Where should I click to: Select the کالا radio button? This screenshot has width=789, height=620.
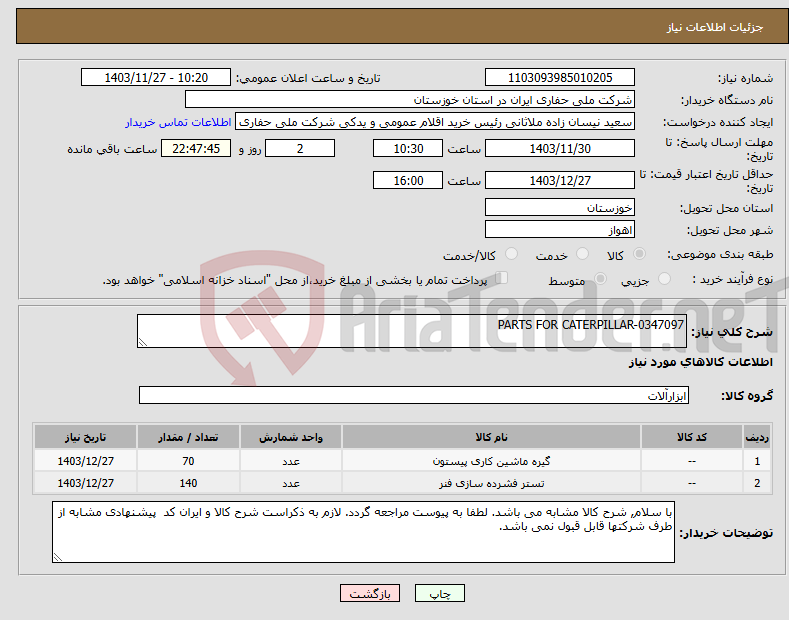[x=639, y=254]
